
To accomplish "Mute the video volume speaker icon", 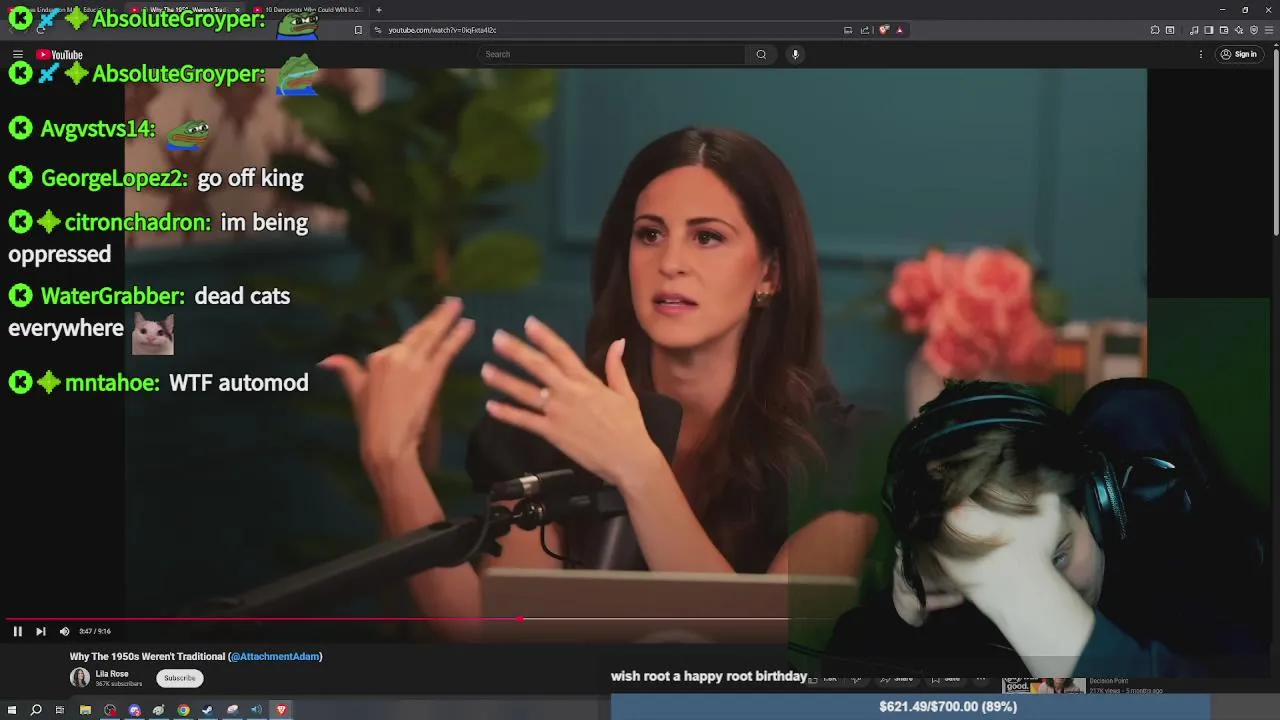I will [64, 631].
